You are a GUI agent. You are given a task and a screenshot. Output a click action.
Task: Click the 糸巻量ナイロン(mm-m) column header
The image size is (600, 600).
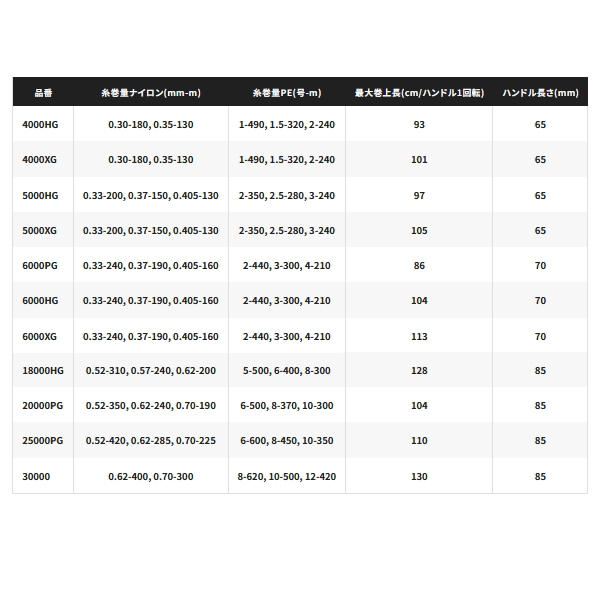coord(150,91)
